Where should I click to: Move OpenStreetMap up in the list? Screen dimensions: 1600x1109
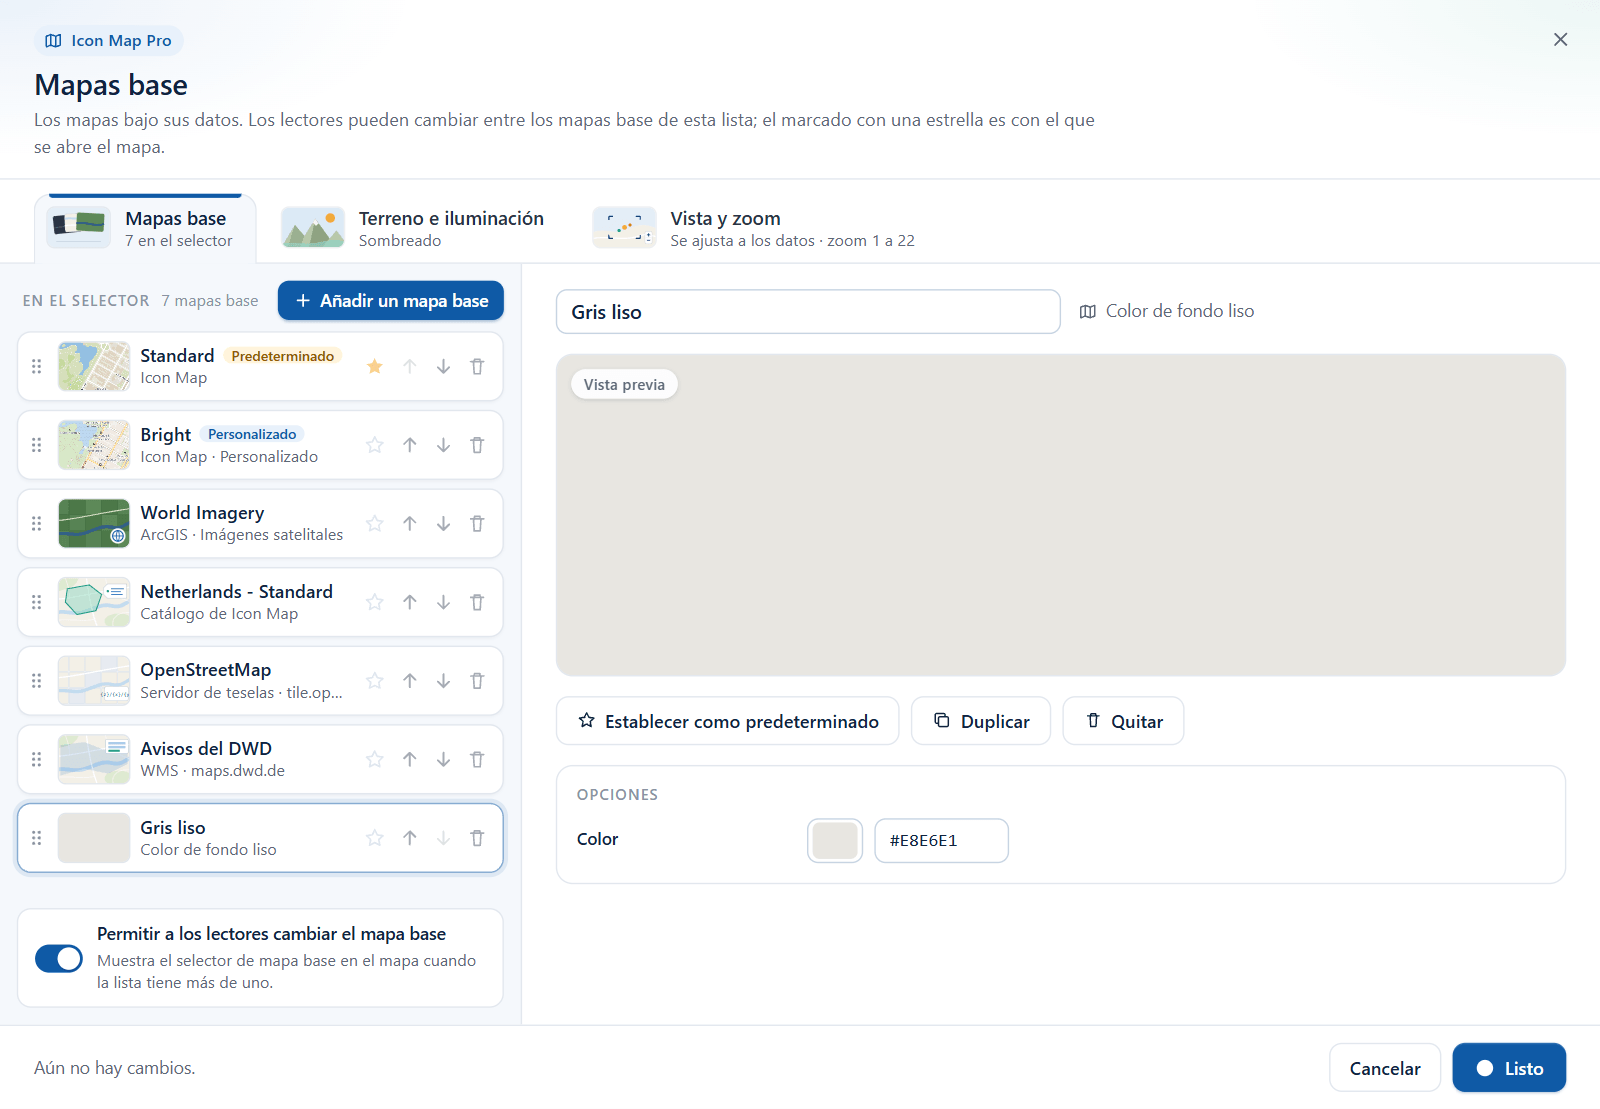(x=409, y=681)
